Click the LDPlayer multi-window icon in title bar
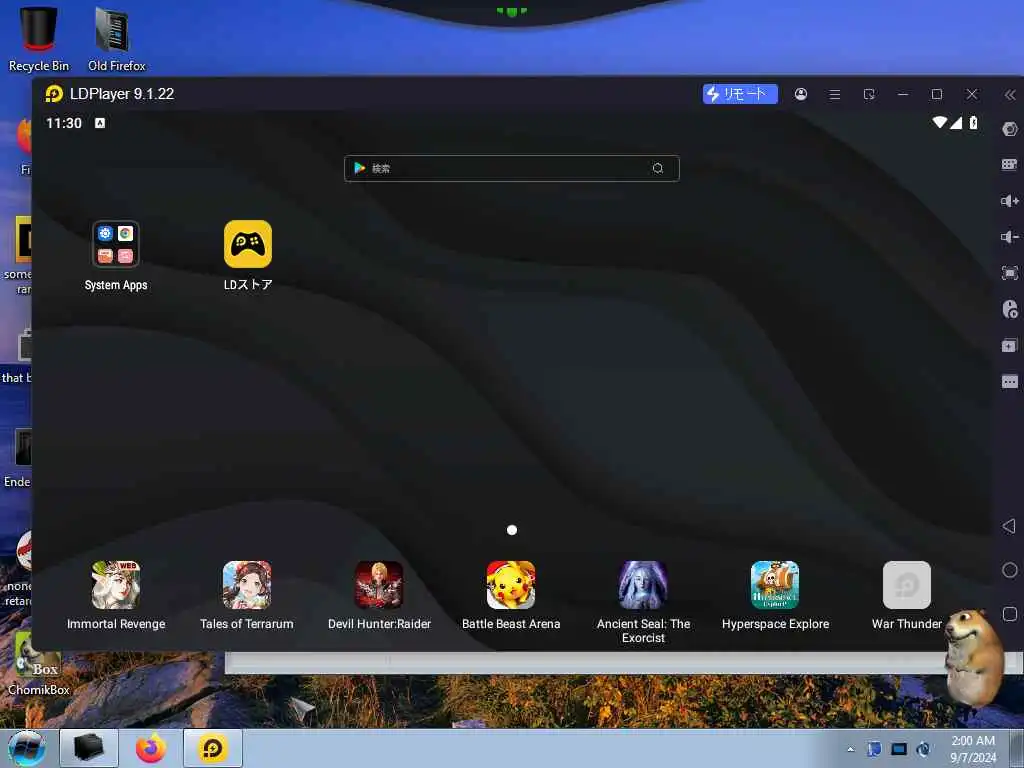 [x=869, y=95]
